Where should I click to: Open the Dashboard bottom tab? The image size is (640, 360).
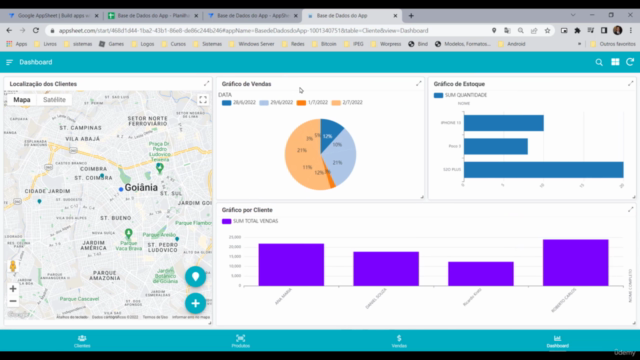(x=558, y=341)
